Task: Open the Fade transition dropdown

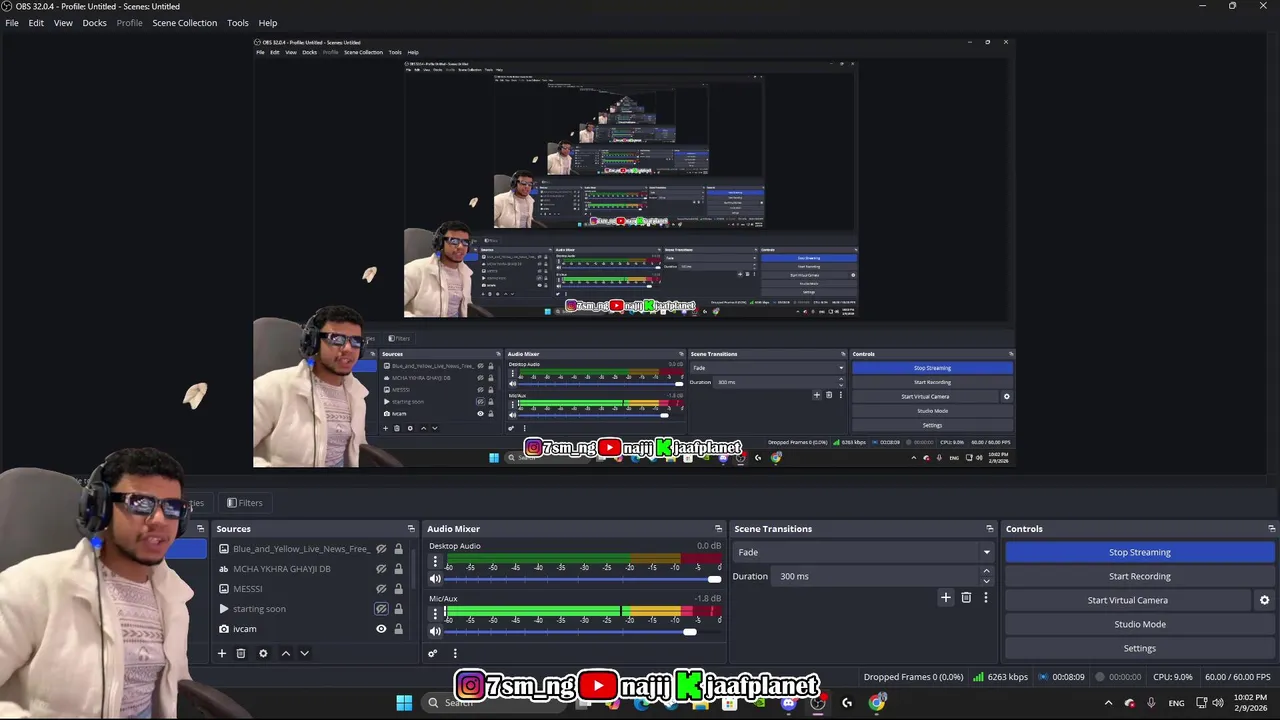Action: pos(864,552)
